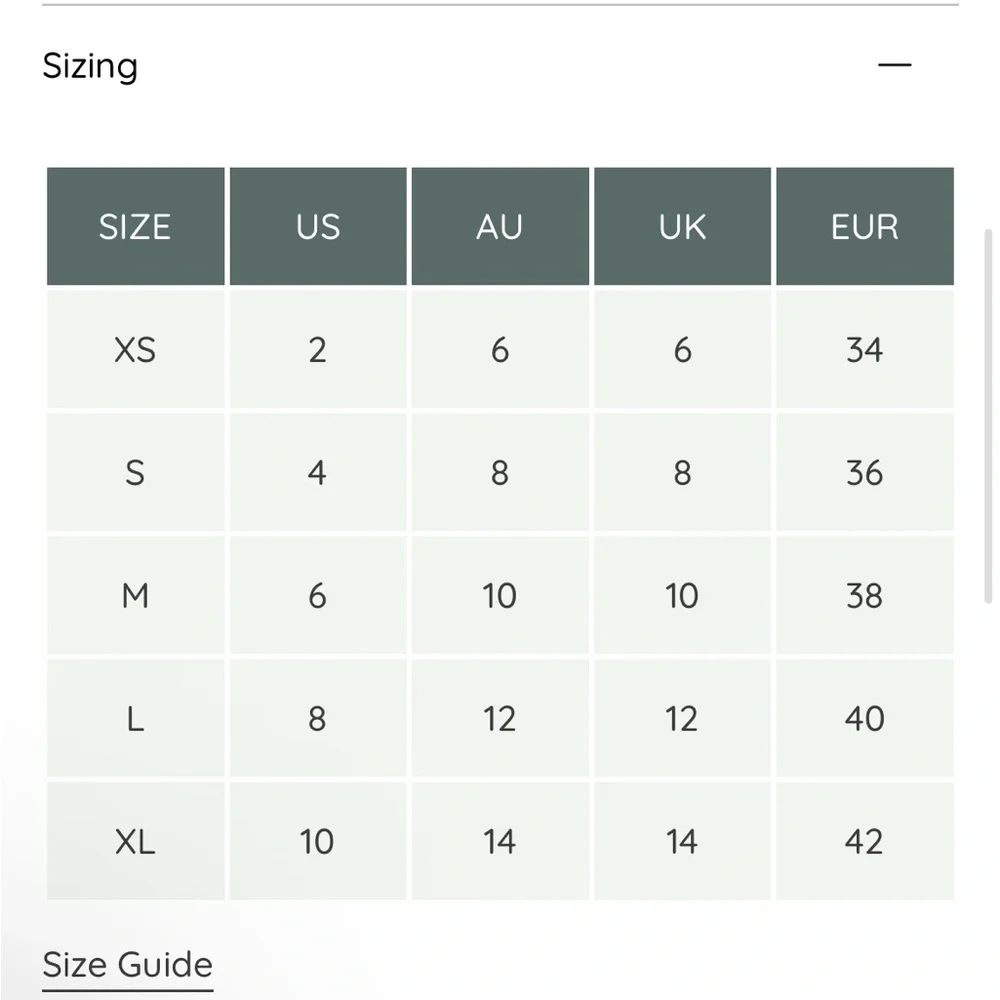Click UK size 14 in XL row

[x=682, y=842]
